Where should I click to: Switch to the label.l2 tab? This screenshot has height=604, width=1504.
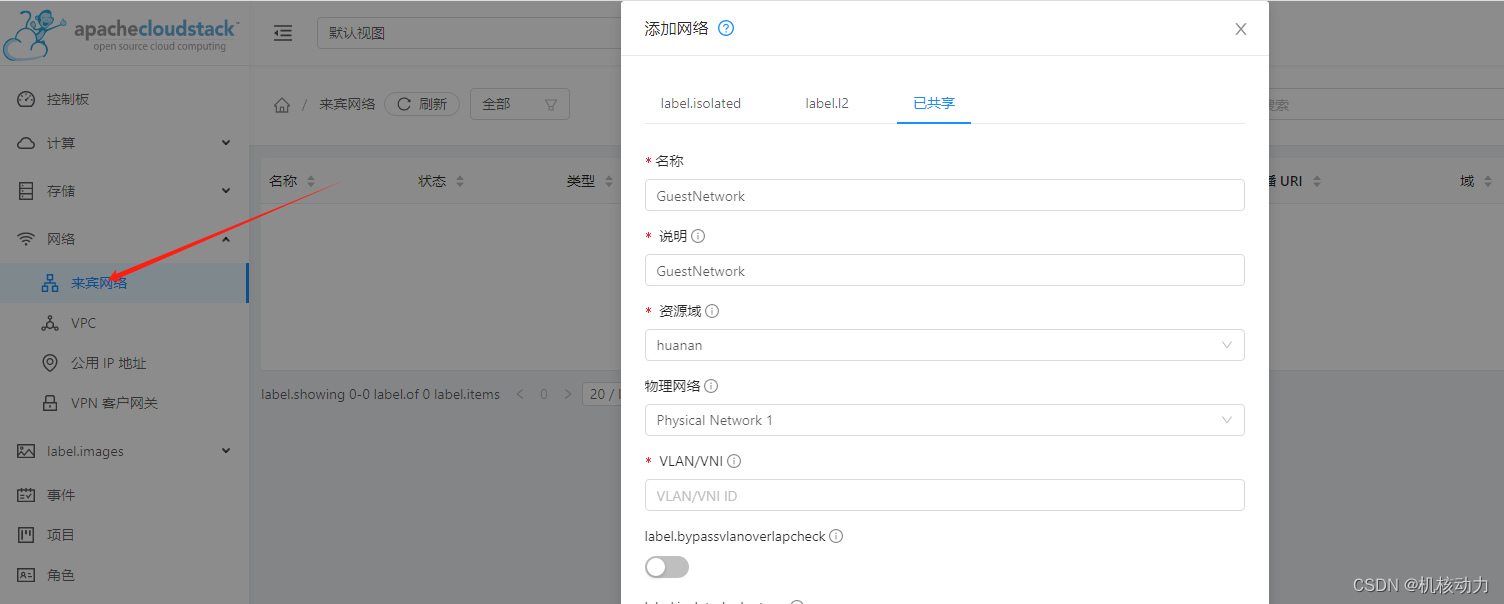pyautogui.click(x=826, y=102)
